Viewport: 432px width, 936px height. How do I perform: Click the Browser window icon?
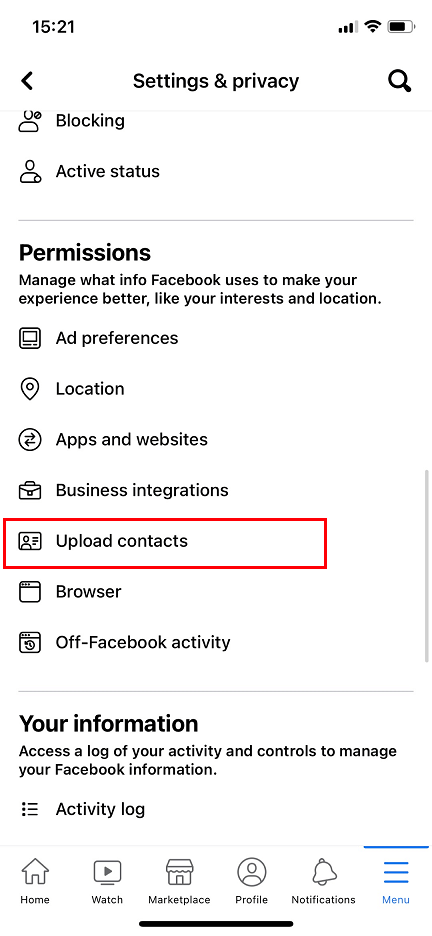pos(30,592)
